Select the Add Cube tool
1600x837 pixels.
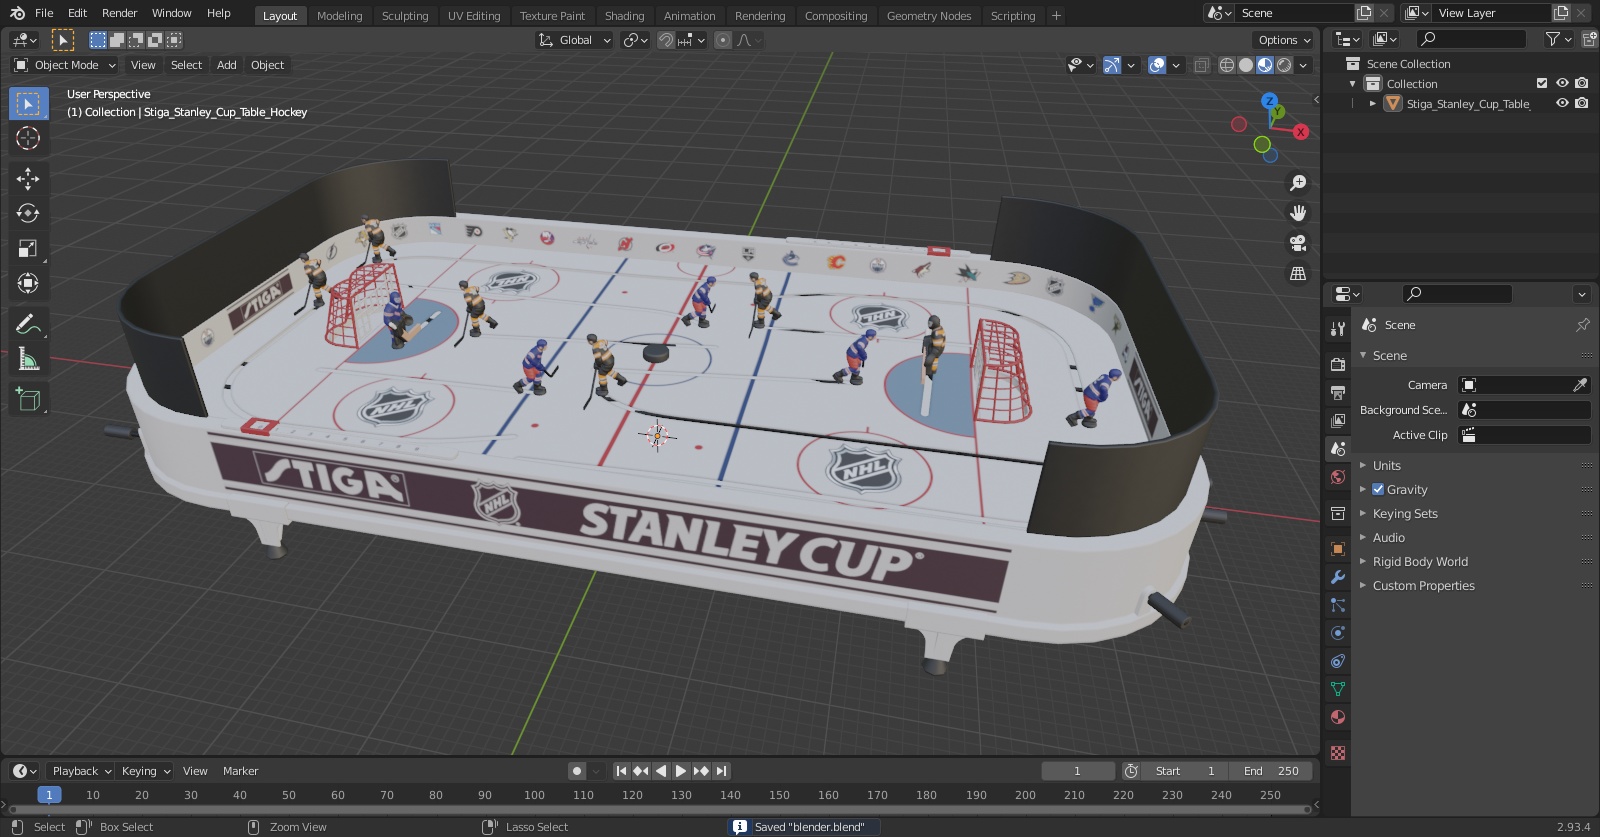(28, 399)
